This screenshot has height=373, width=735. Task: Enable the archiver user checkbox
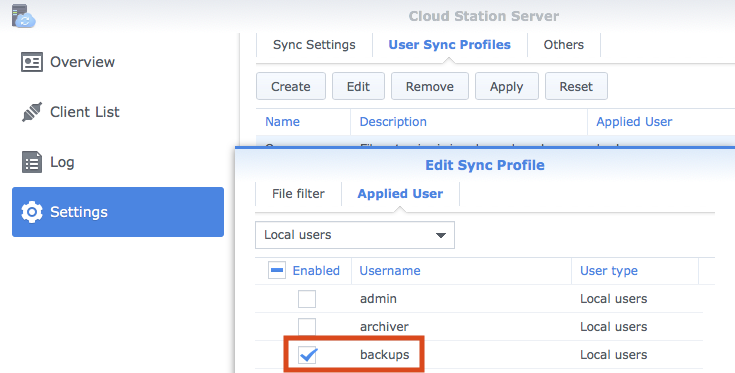(x=307, y=326)
